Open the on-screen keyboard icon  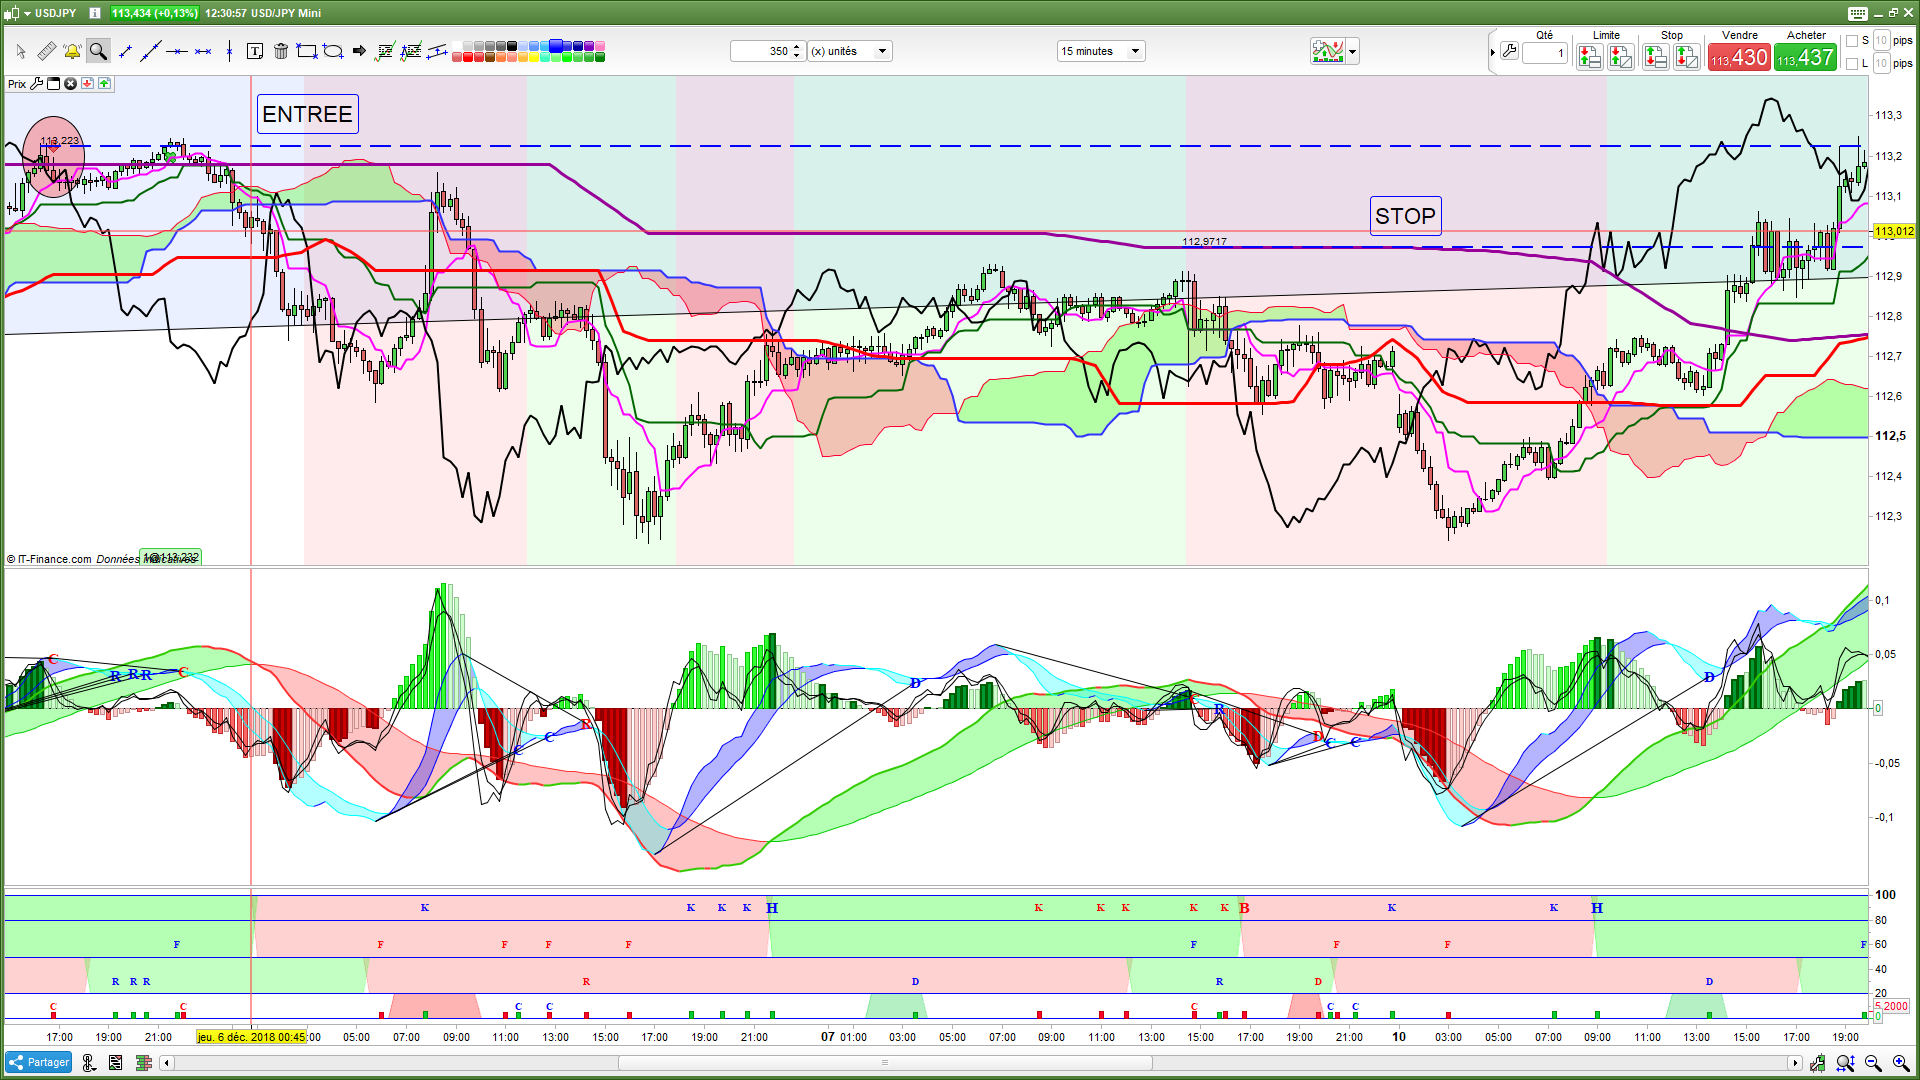point(1857,13)
